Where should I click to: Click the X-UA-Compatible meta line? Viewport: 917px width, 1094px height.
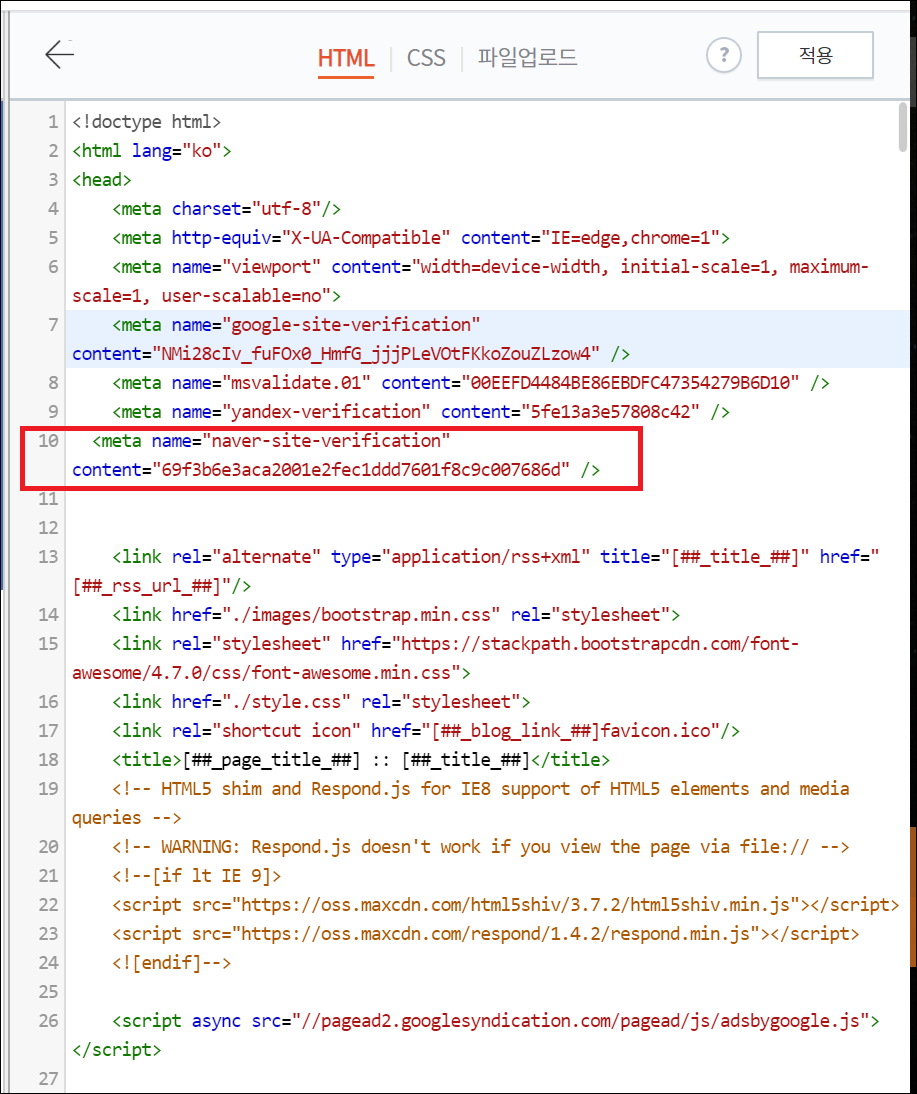[421, 238]
